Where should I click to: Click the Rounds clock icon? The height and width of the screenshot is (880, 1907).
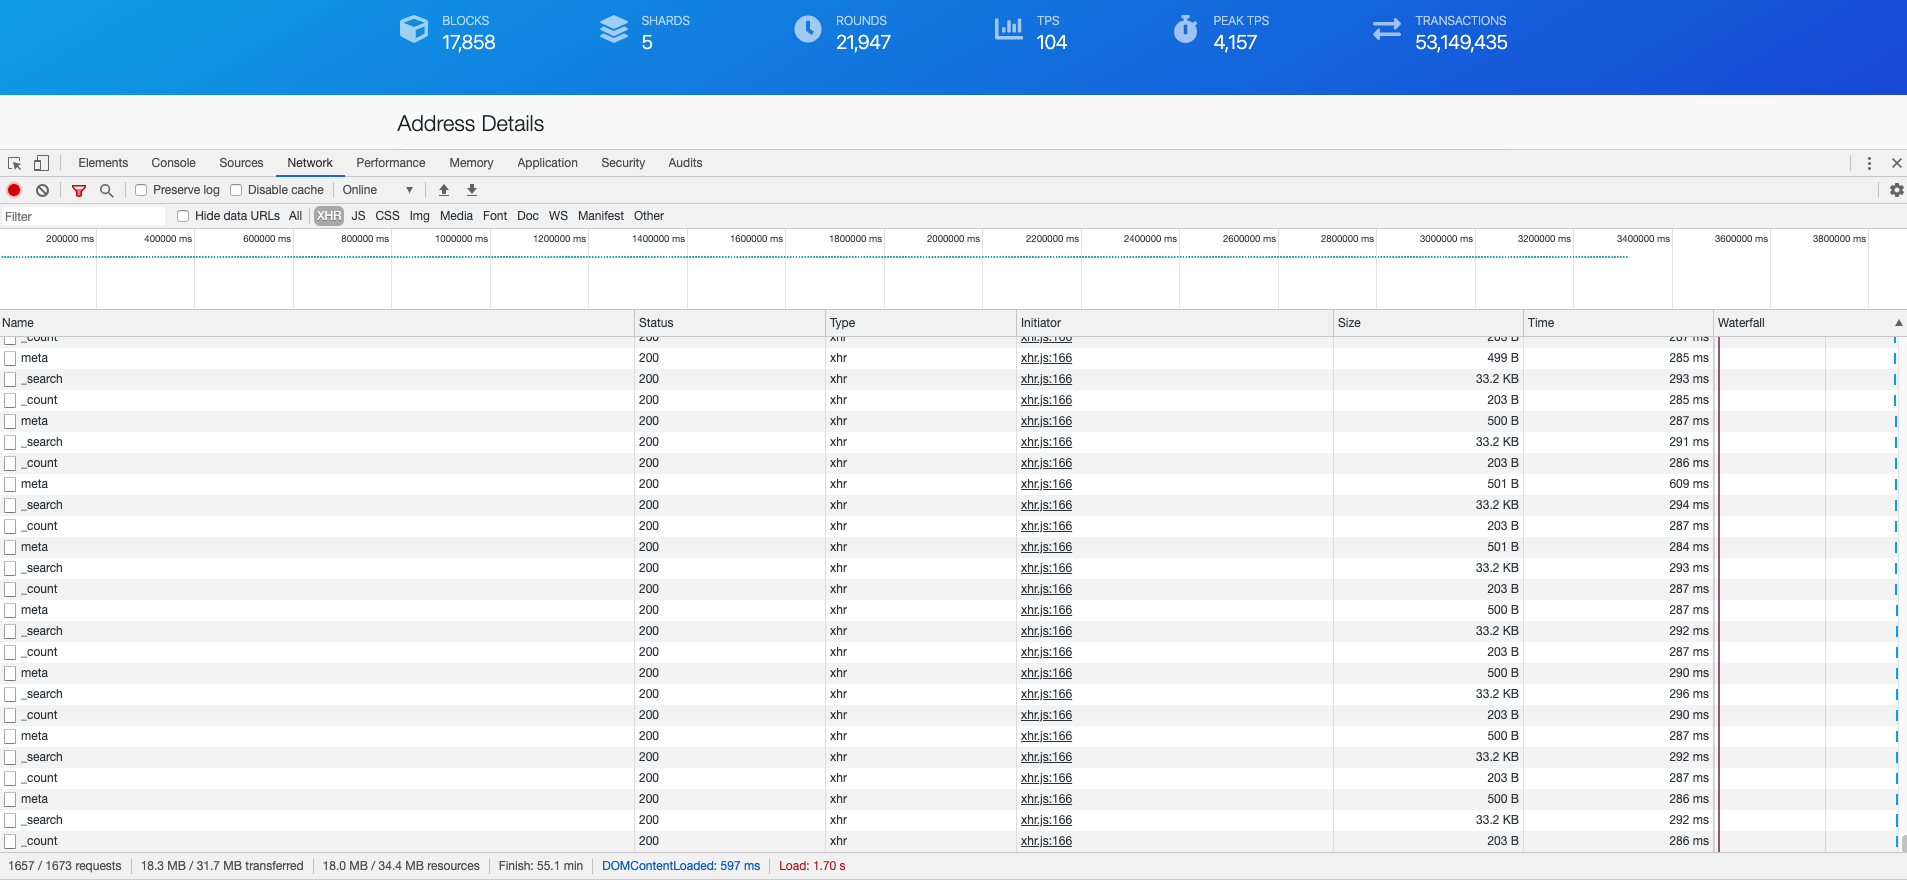(x=808, y=29)
